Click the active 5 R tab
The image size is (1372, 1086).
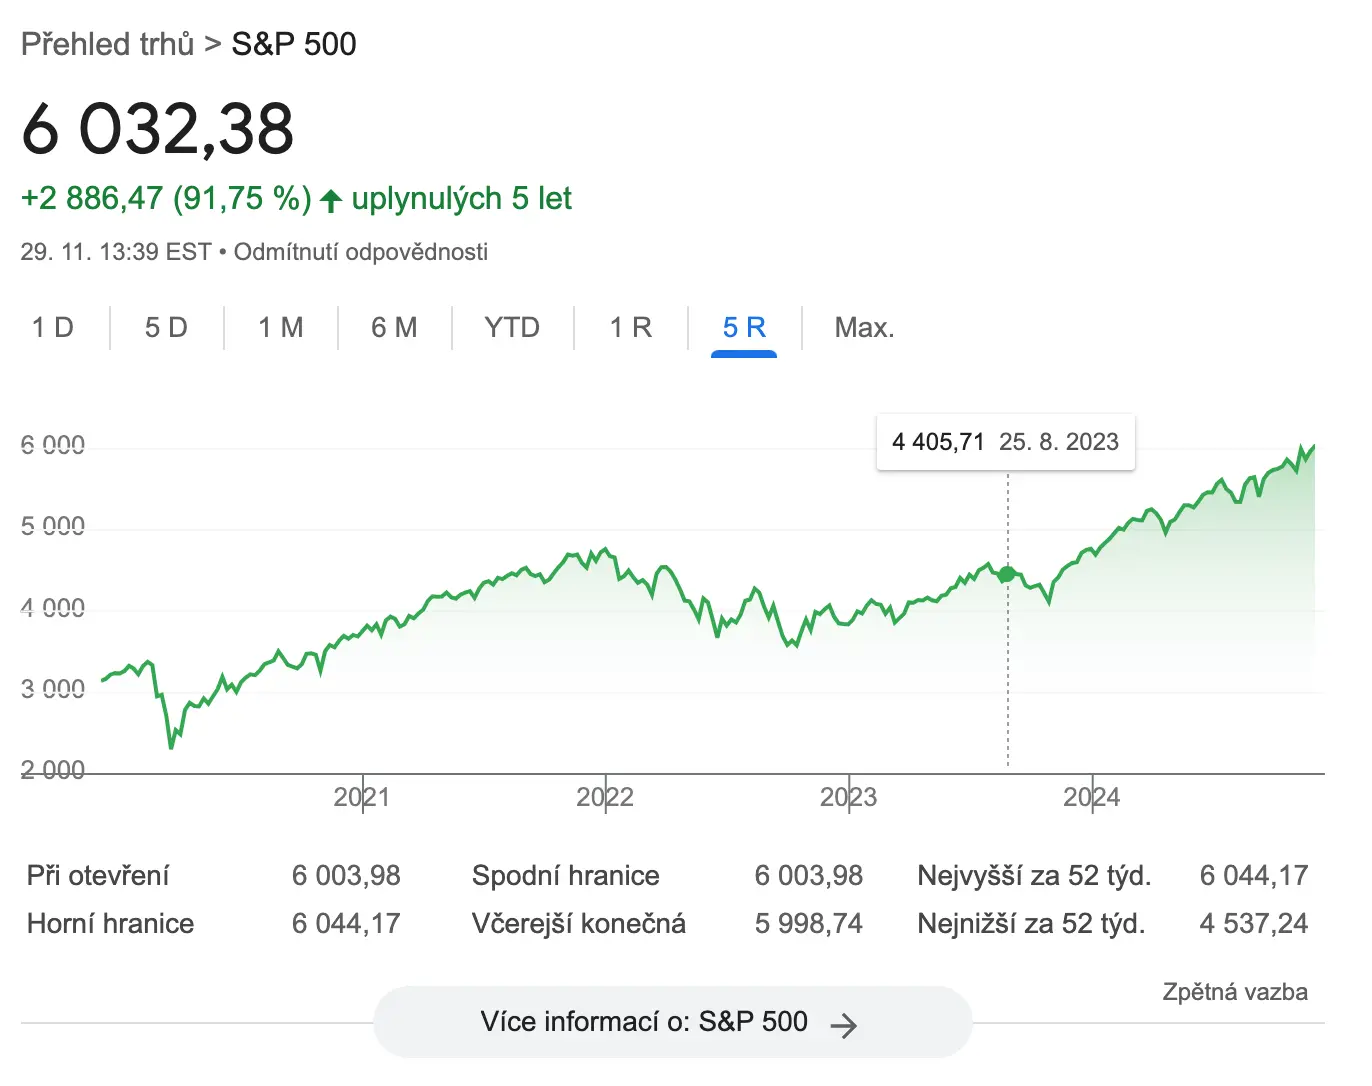pos(744,328)
